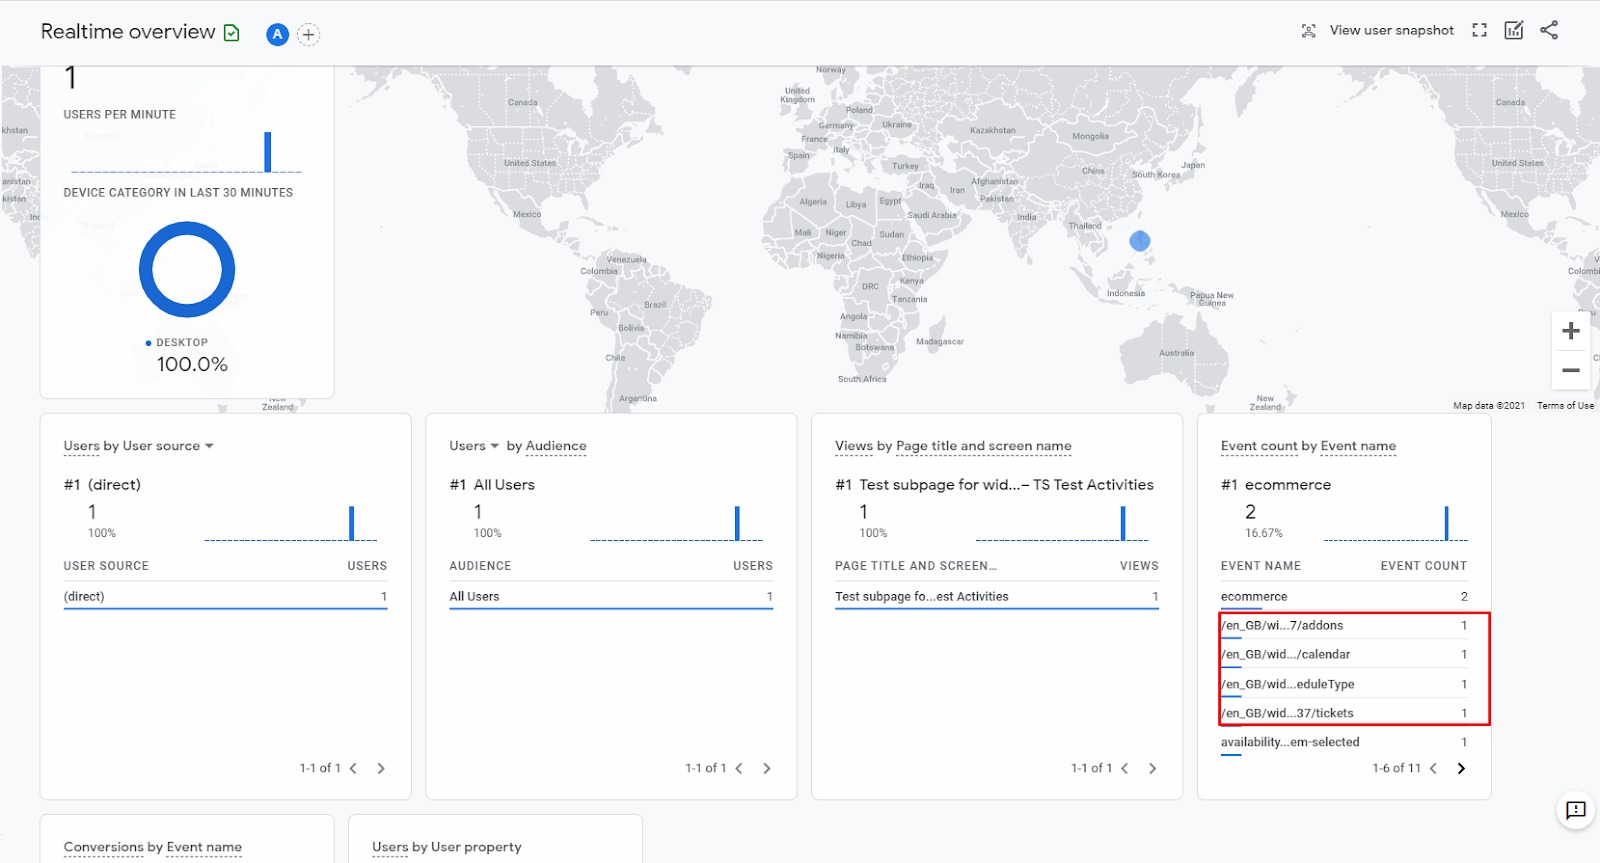Go to next page in Audience card
1600x863 pixels.
(767, 768)
